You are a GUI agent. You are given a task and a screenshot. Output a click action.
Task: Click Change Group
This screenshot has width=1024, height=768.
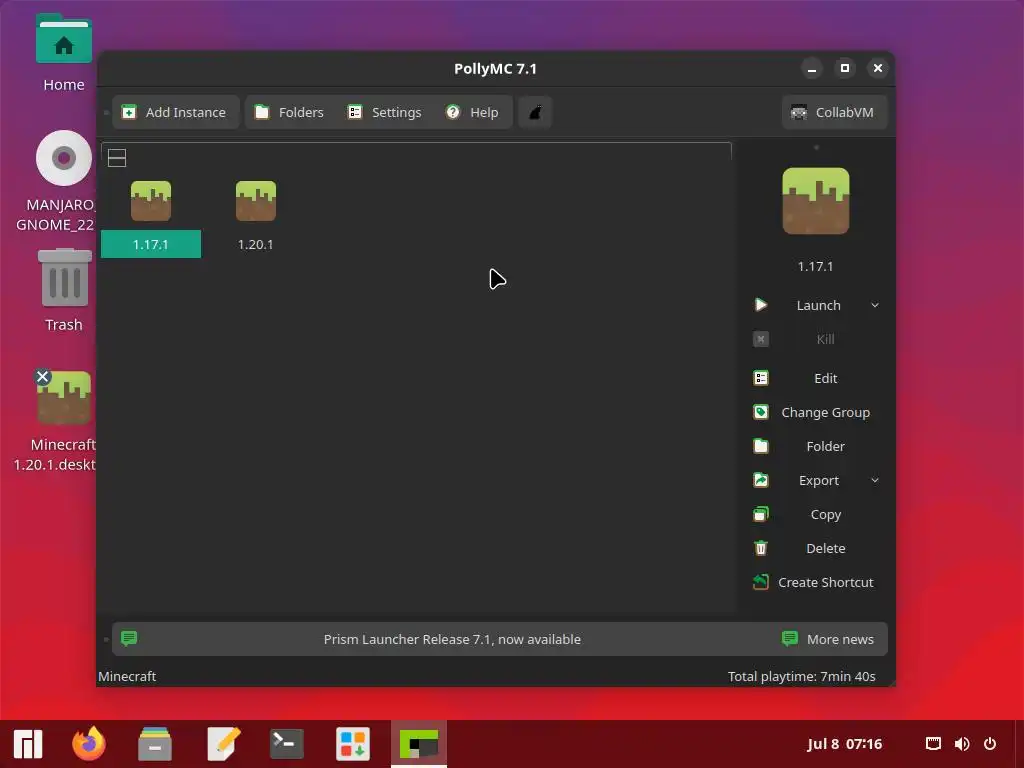825,412
